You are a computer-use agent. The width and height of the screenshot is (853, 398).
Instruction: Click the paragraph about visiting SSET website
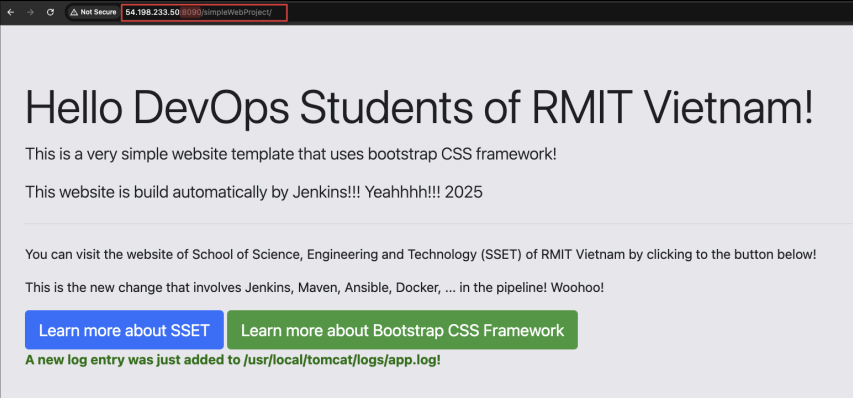(421, 254)
